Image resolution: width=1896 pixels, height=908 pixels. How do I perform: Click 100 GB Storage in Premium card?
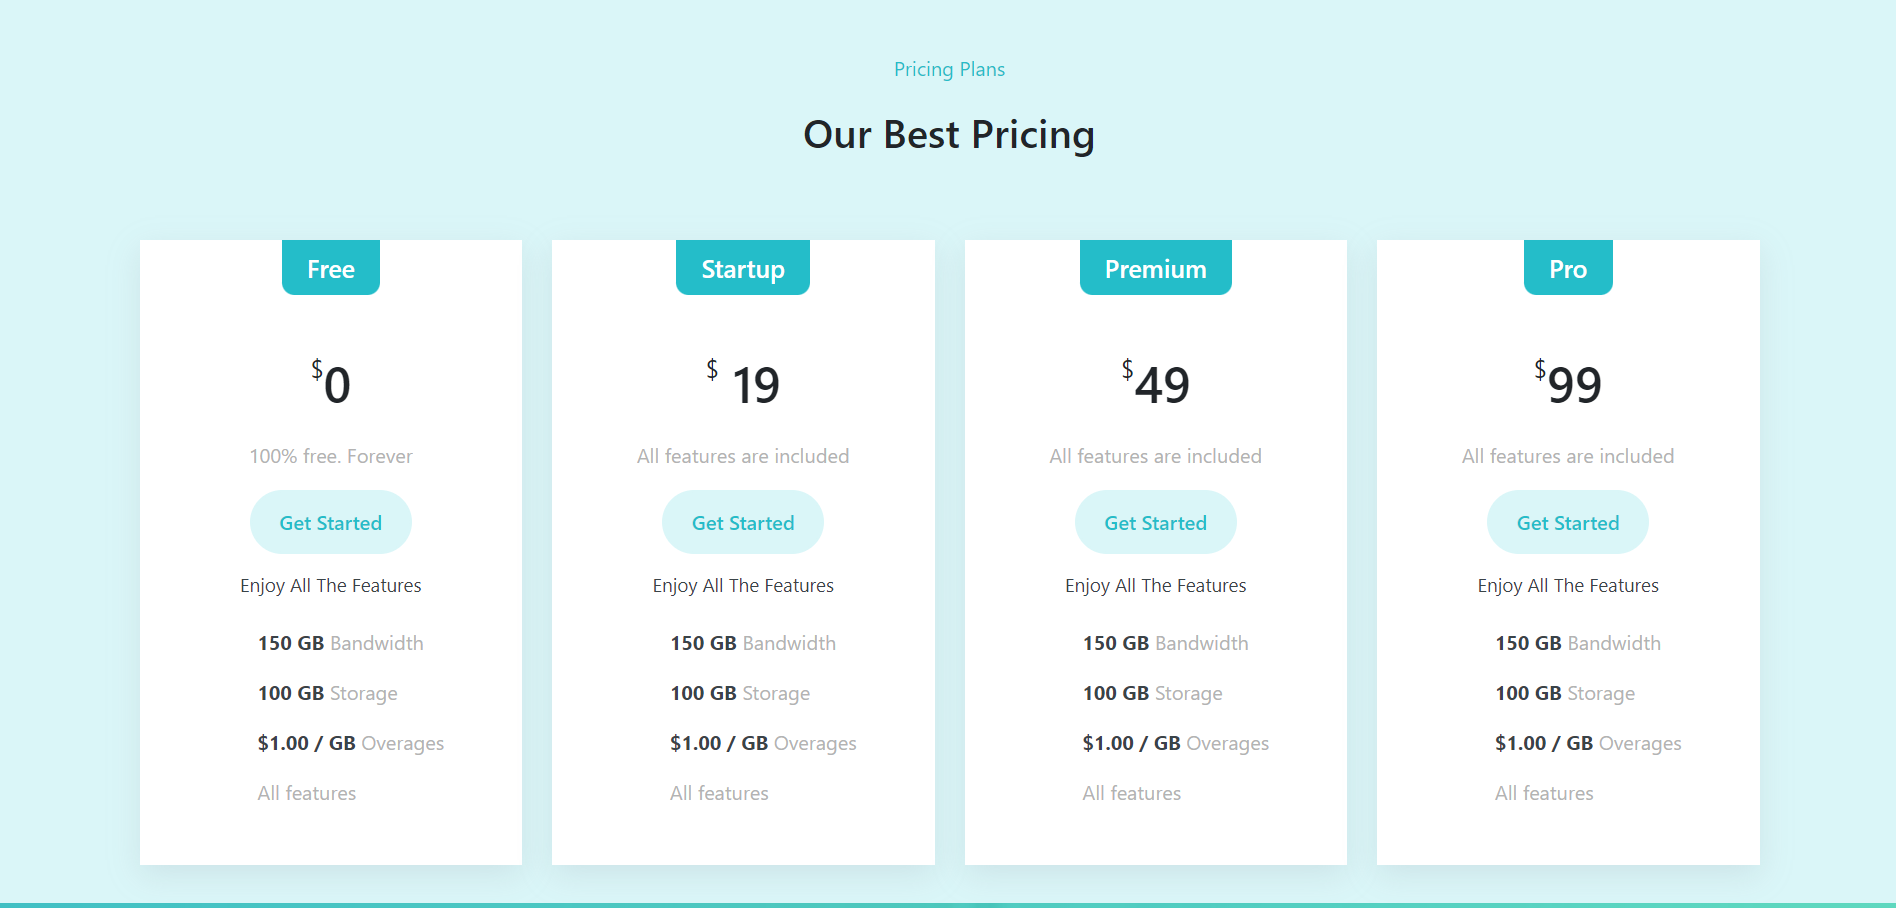click(1152, 693)
